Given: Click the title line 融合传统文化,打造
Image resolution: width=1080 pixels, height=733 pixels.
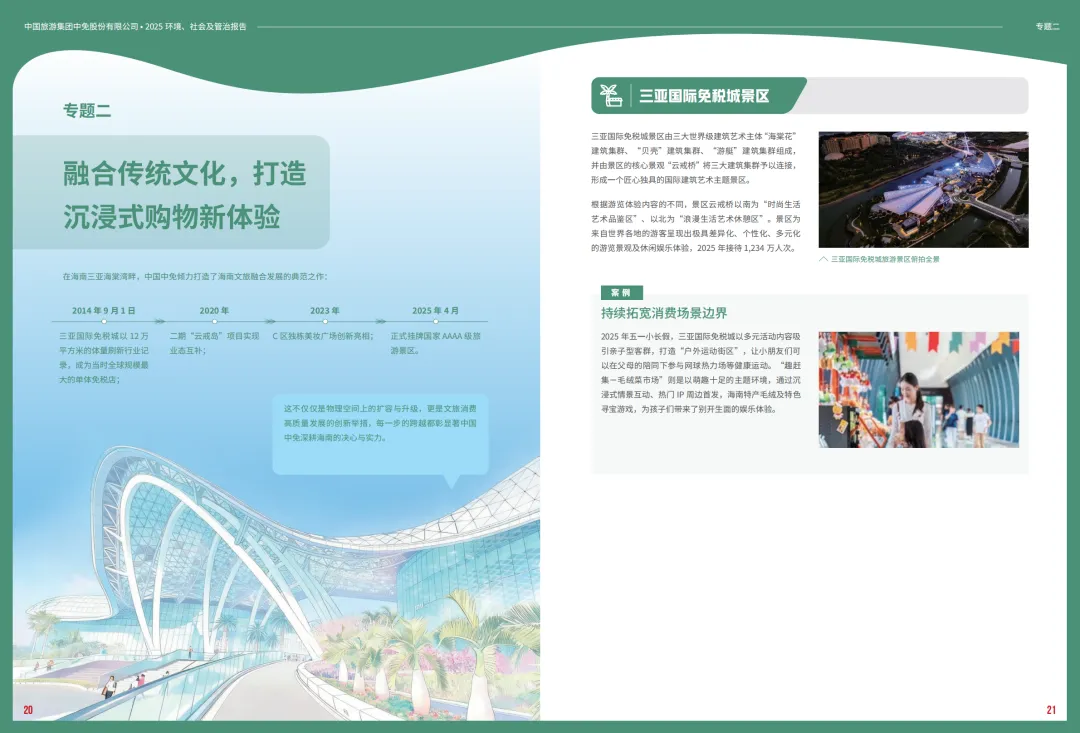Looking at the screenshot, I should click(x=185, y=174).
